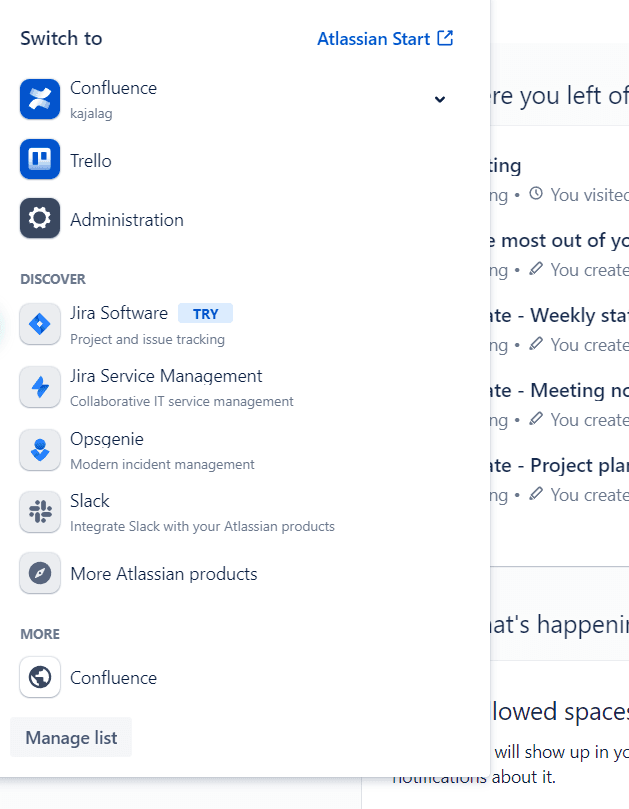Select the DISCOVER section entry Jira Software
This screenshot has width=629, height=809.
(x=121, y=313)
